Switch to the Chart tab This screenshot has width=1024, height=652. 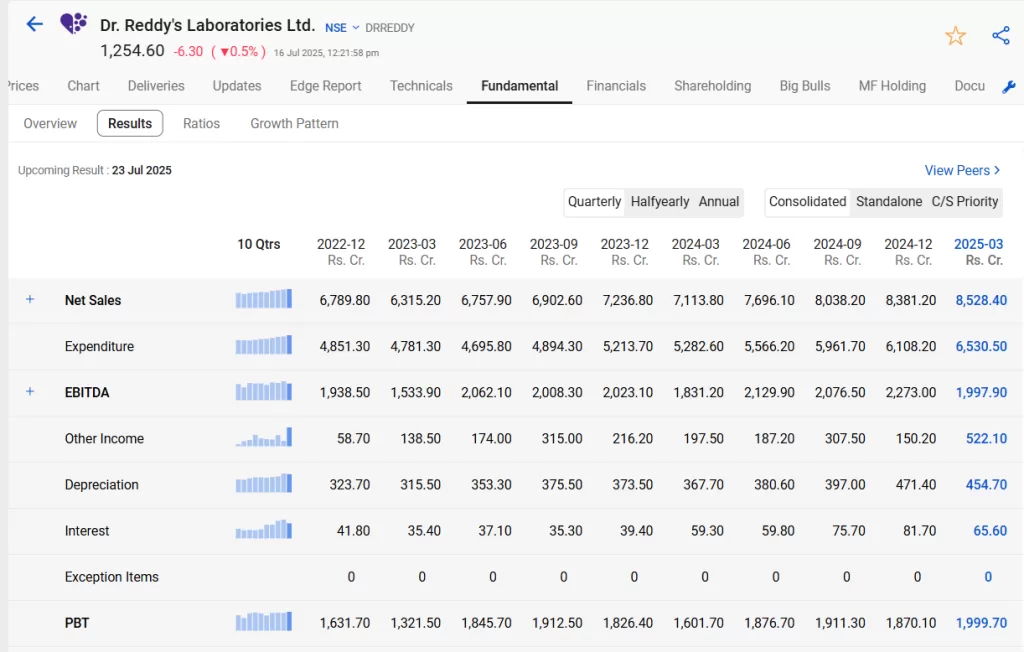pos(83,86)
